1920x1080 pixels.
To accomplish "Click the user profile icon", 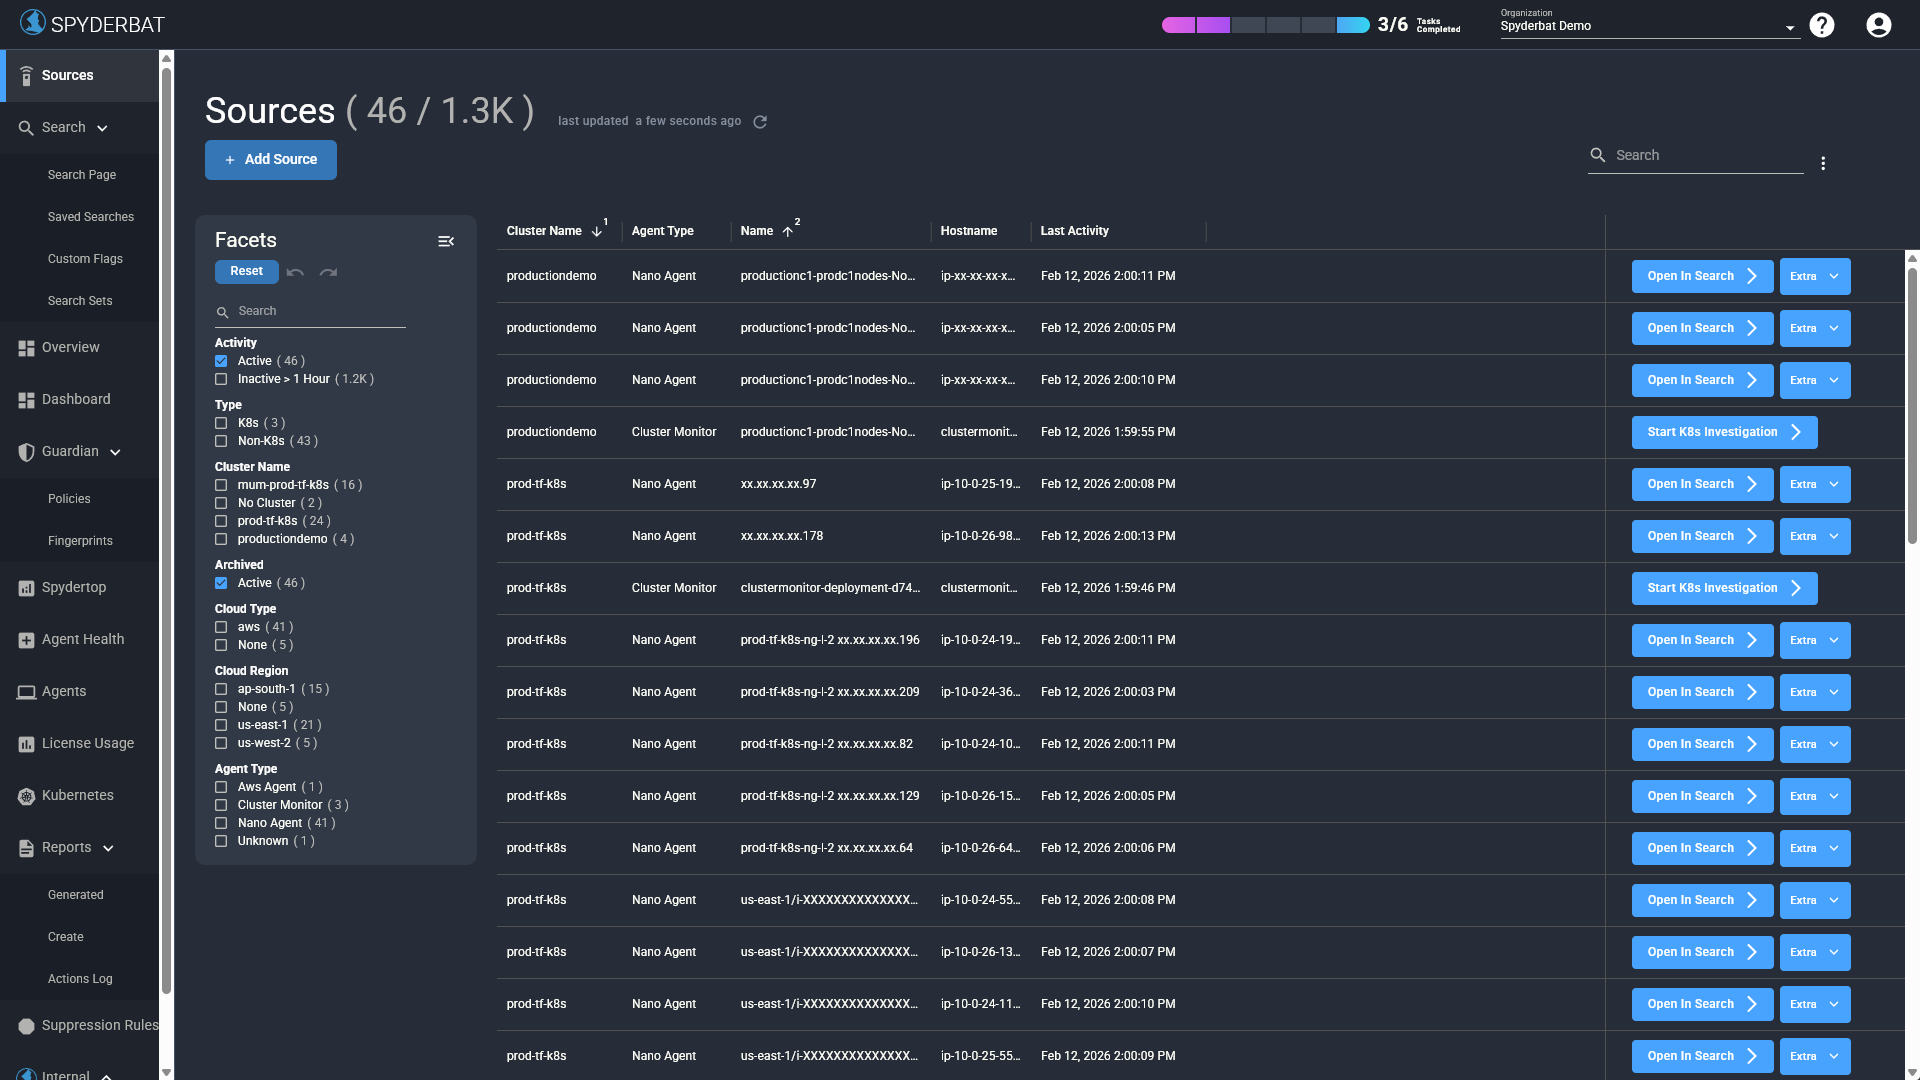I will [1877, 24].
